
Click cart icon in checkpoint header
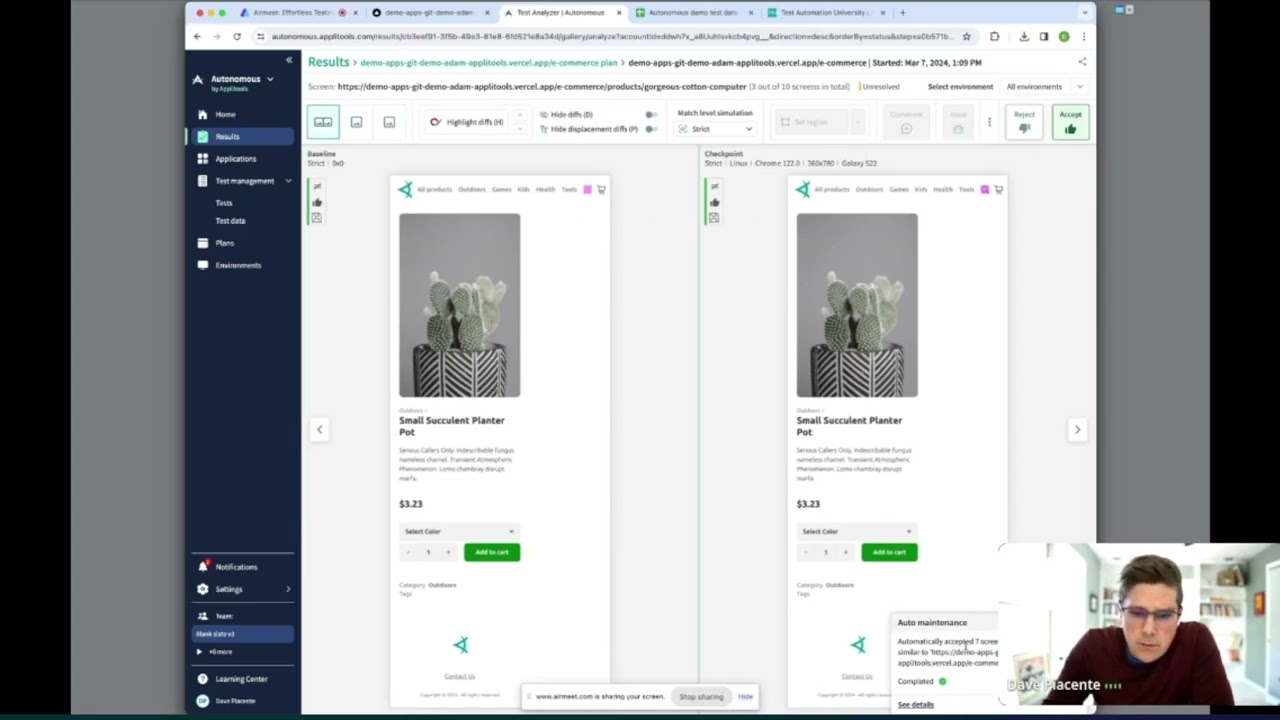tap(998, 189)
